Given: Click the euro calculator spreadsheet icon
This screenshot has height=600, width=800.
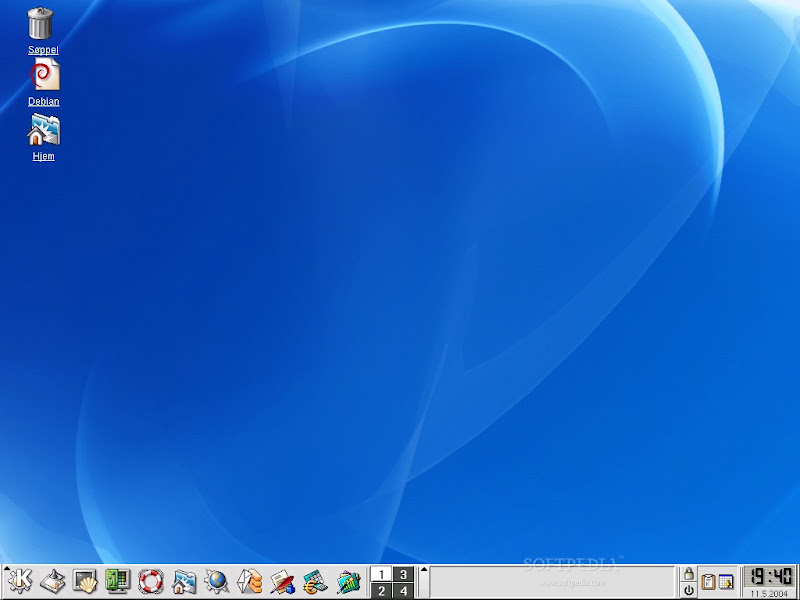Looking at the screenshot, I should click(315, 580).
